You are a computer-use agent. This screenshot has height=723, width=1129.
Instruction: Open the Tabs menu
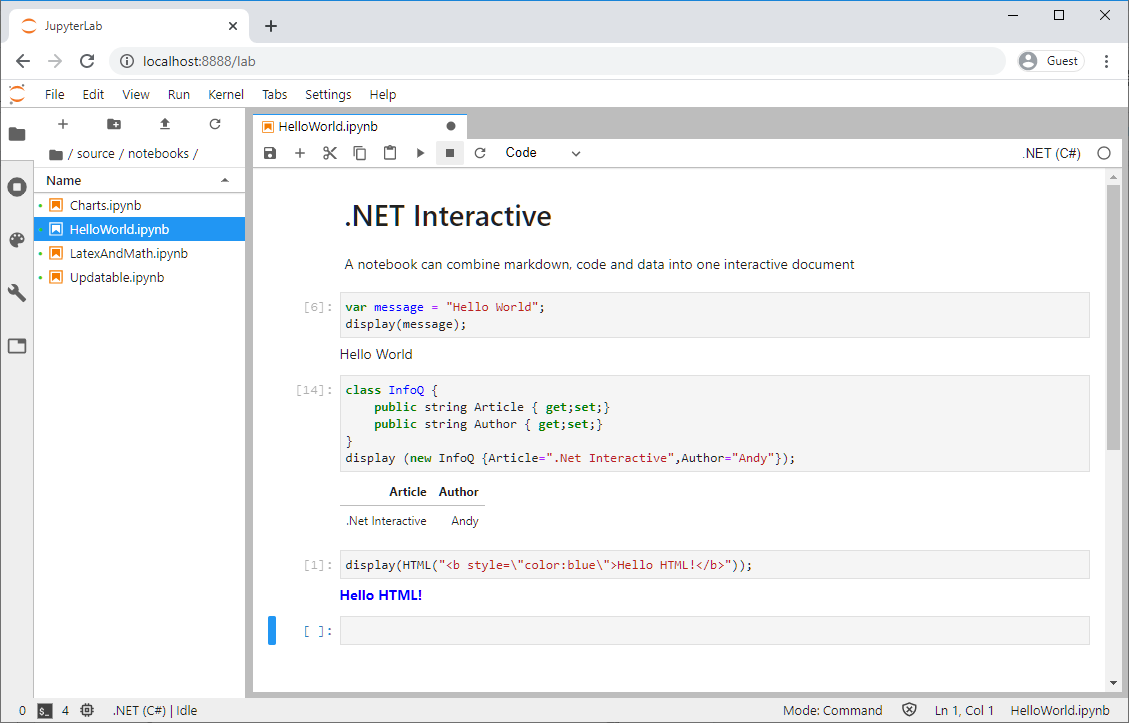[274, 94]
